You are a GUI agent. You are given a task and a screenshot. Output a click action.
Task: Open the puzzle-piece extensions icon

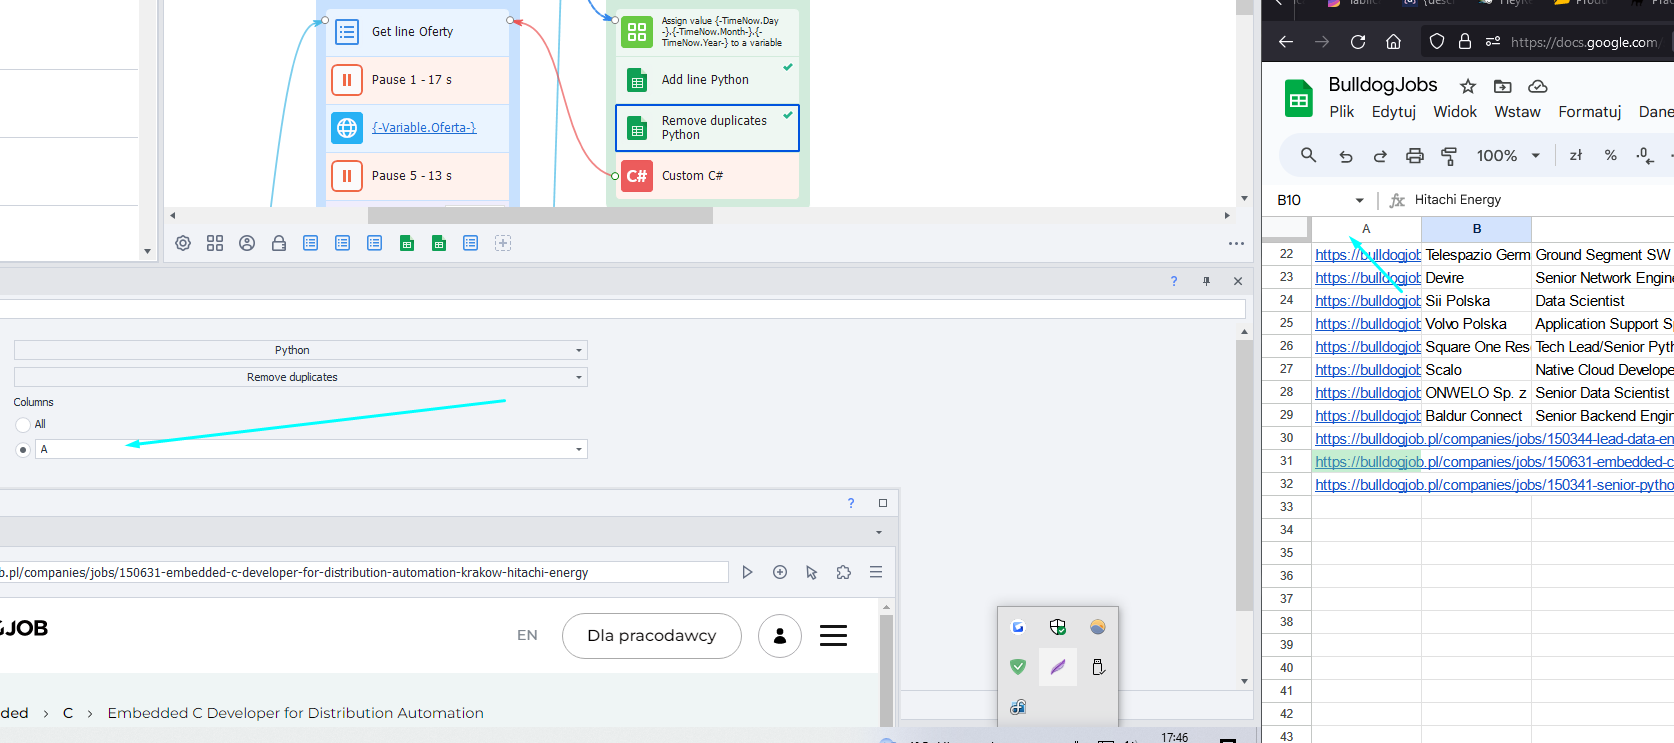point(844,572)
